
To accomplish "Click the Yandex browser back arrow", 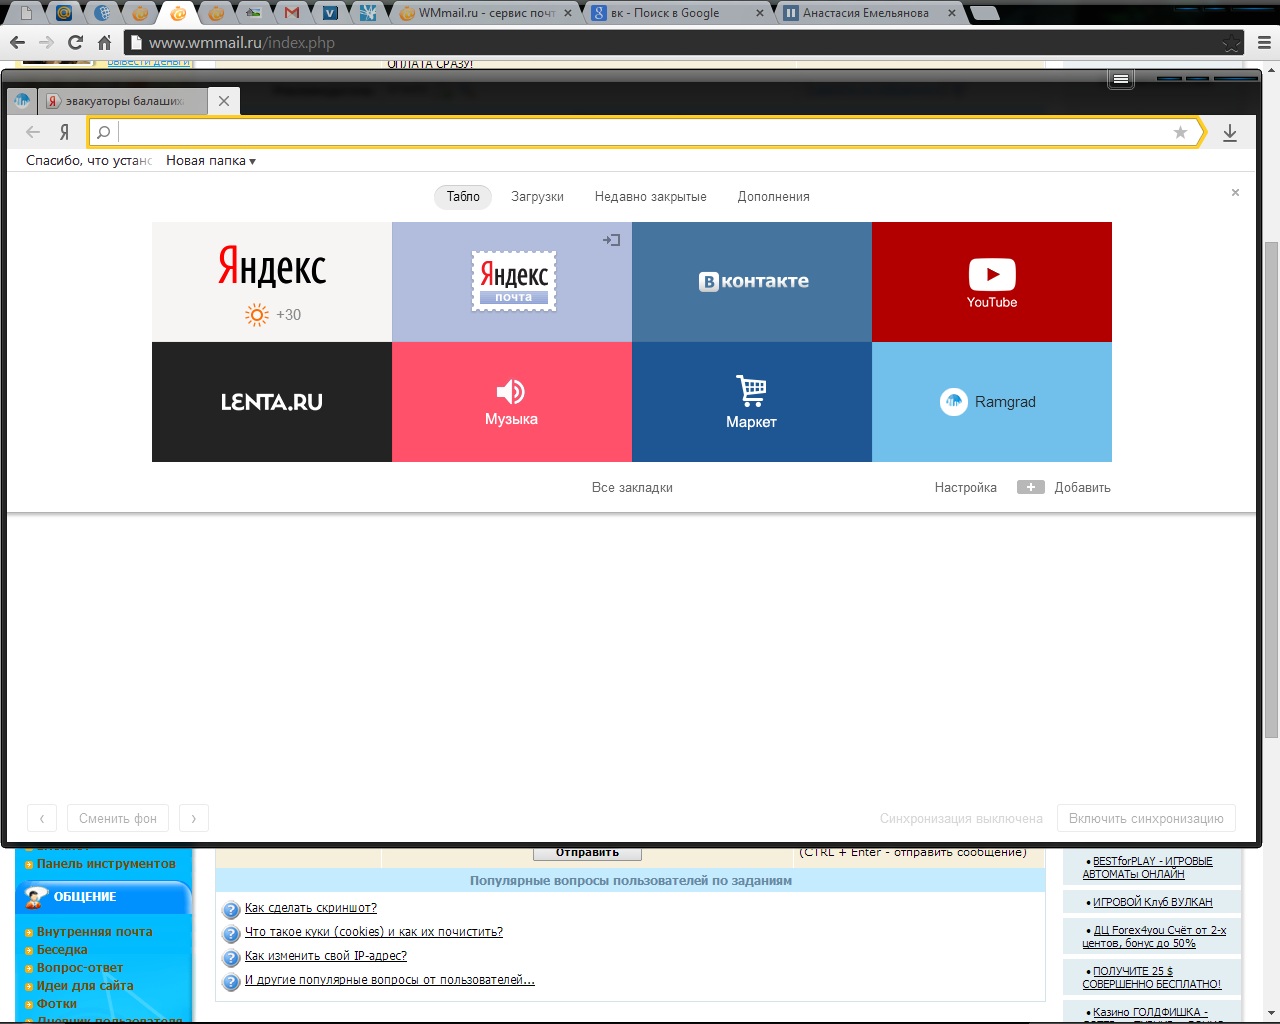I will (x=33, y=132).
